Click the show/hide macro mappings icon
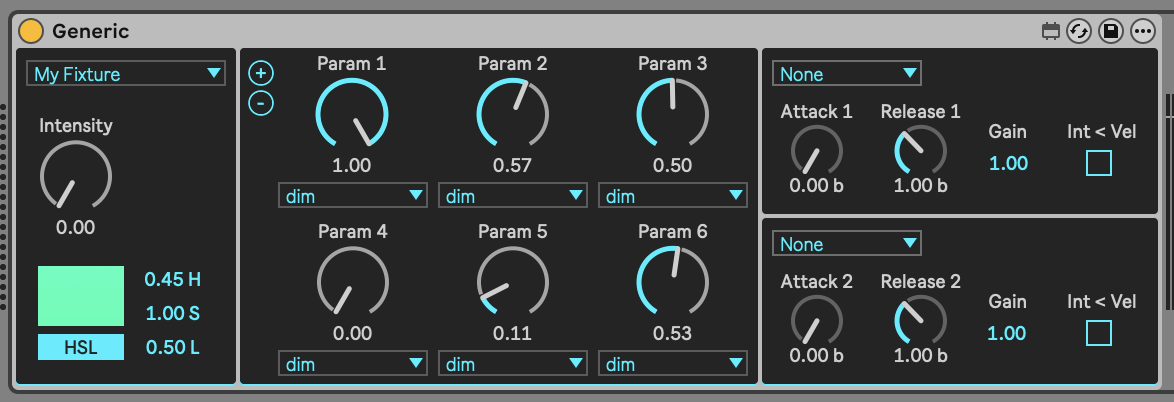Viewport: 1174px width, 402px height. pos(1050,31)
